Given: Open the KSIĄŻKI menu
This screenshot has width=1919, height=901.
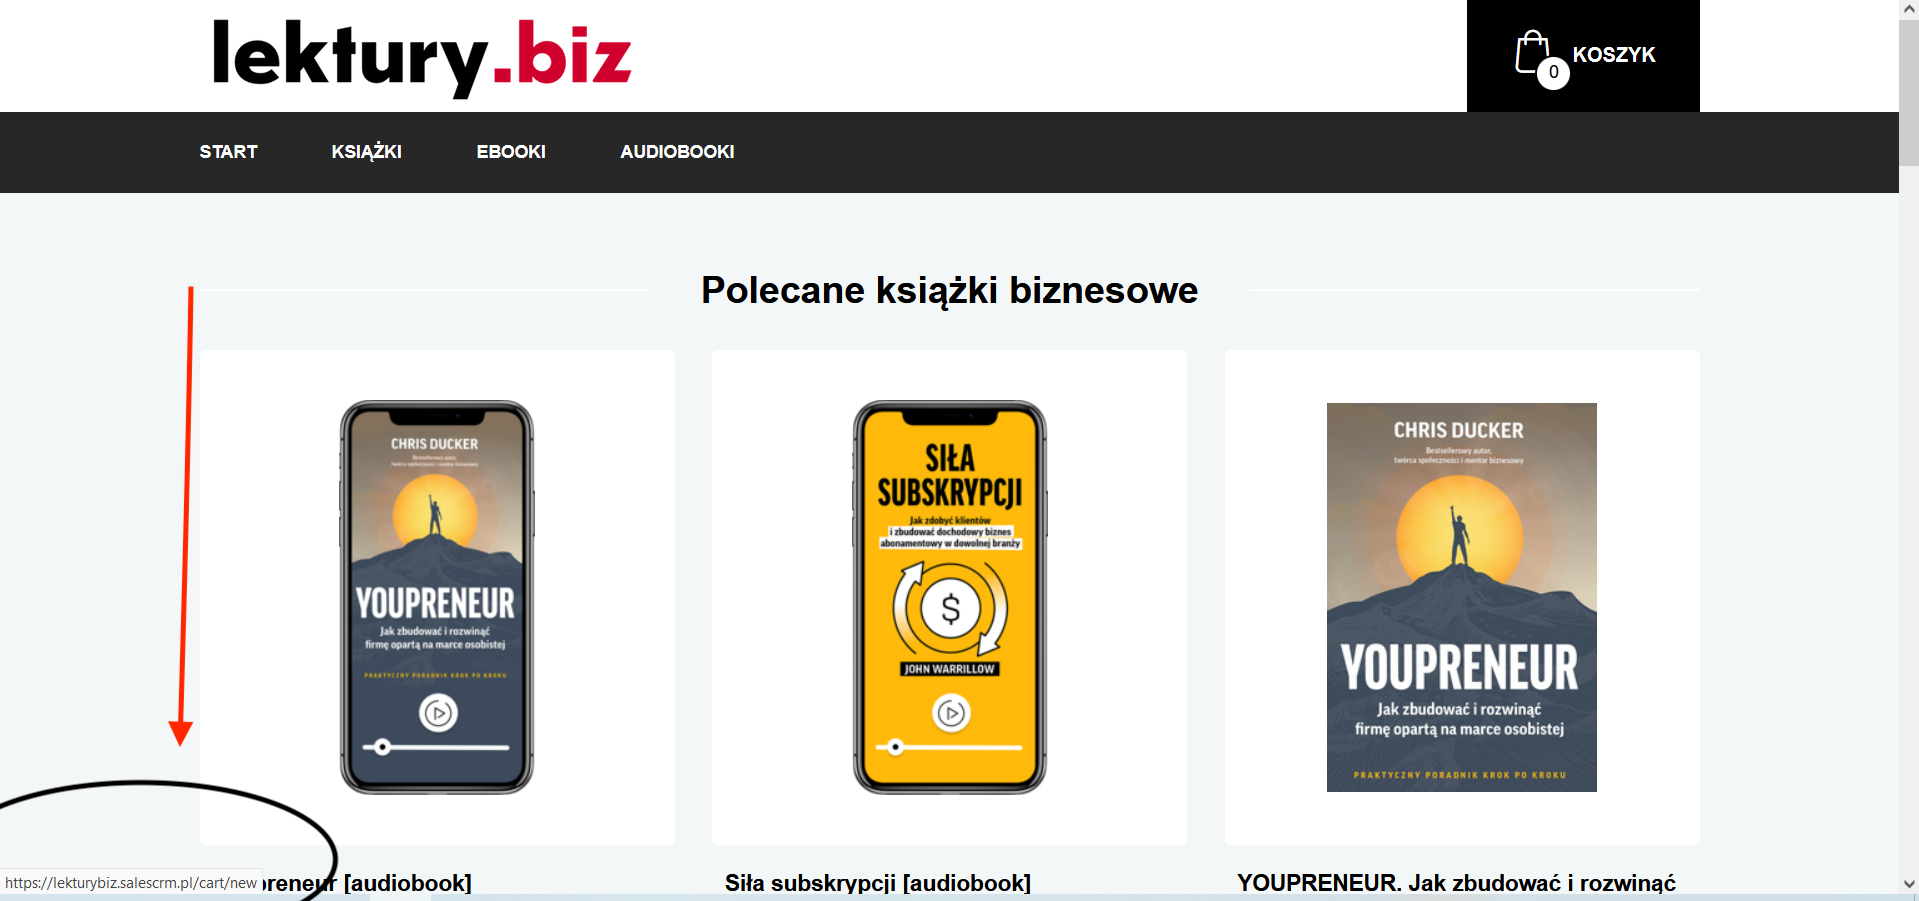Looking at the screenshot, I should click(366, 152).
